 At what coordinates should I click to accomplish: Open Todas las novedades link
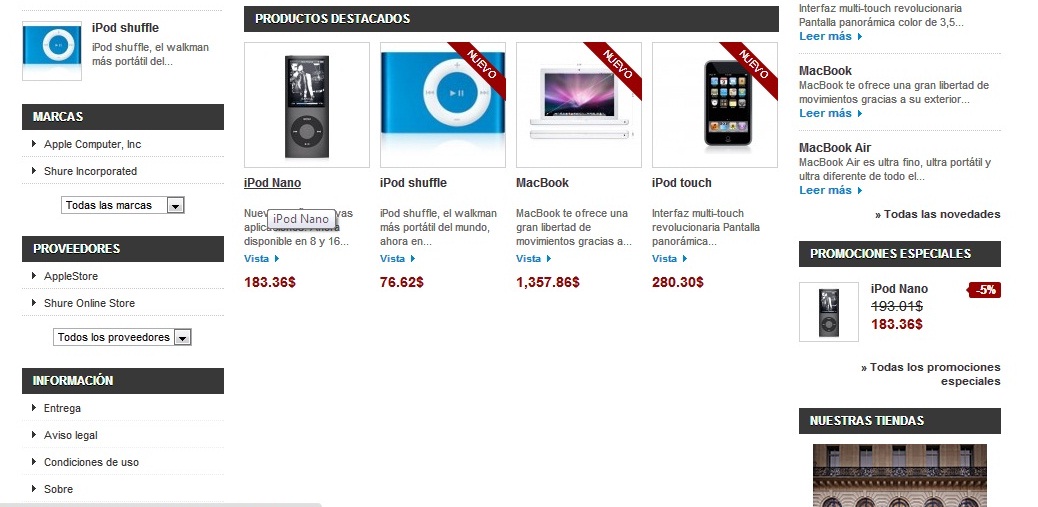tap(937, 214)
